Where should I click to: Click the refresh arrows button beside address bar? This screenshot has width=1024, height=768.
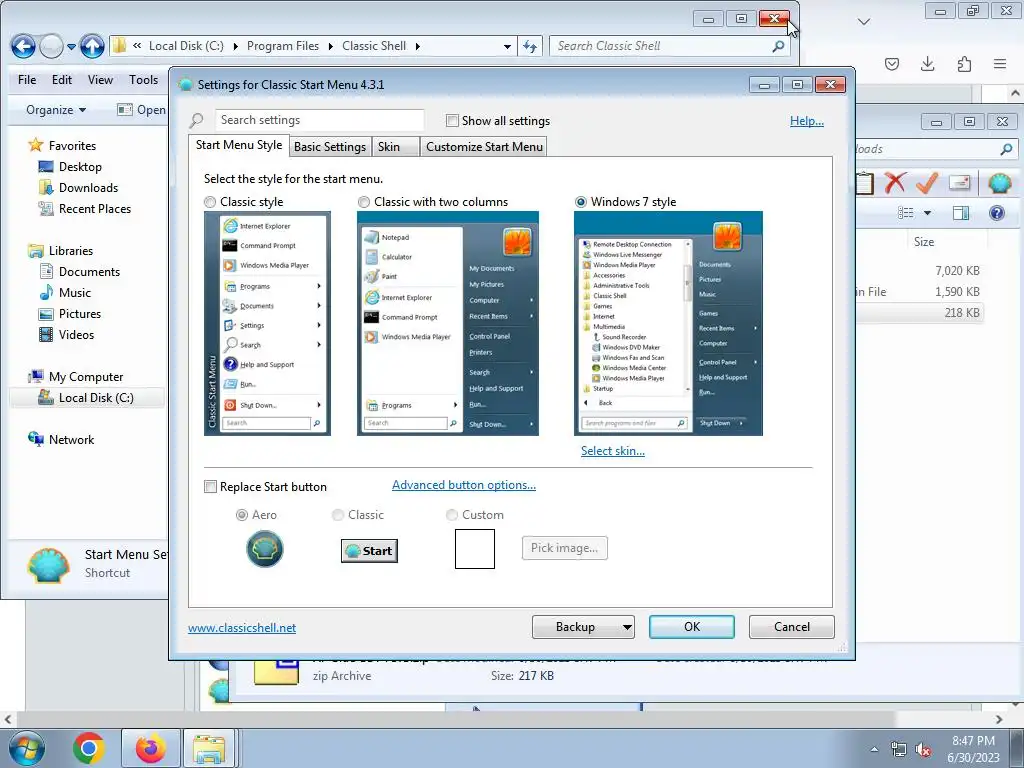click(530, 46)
